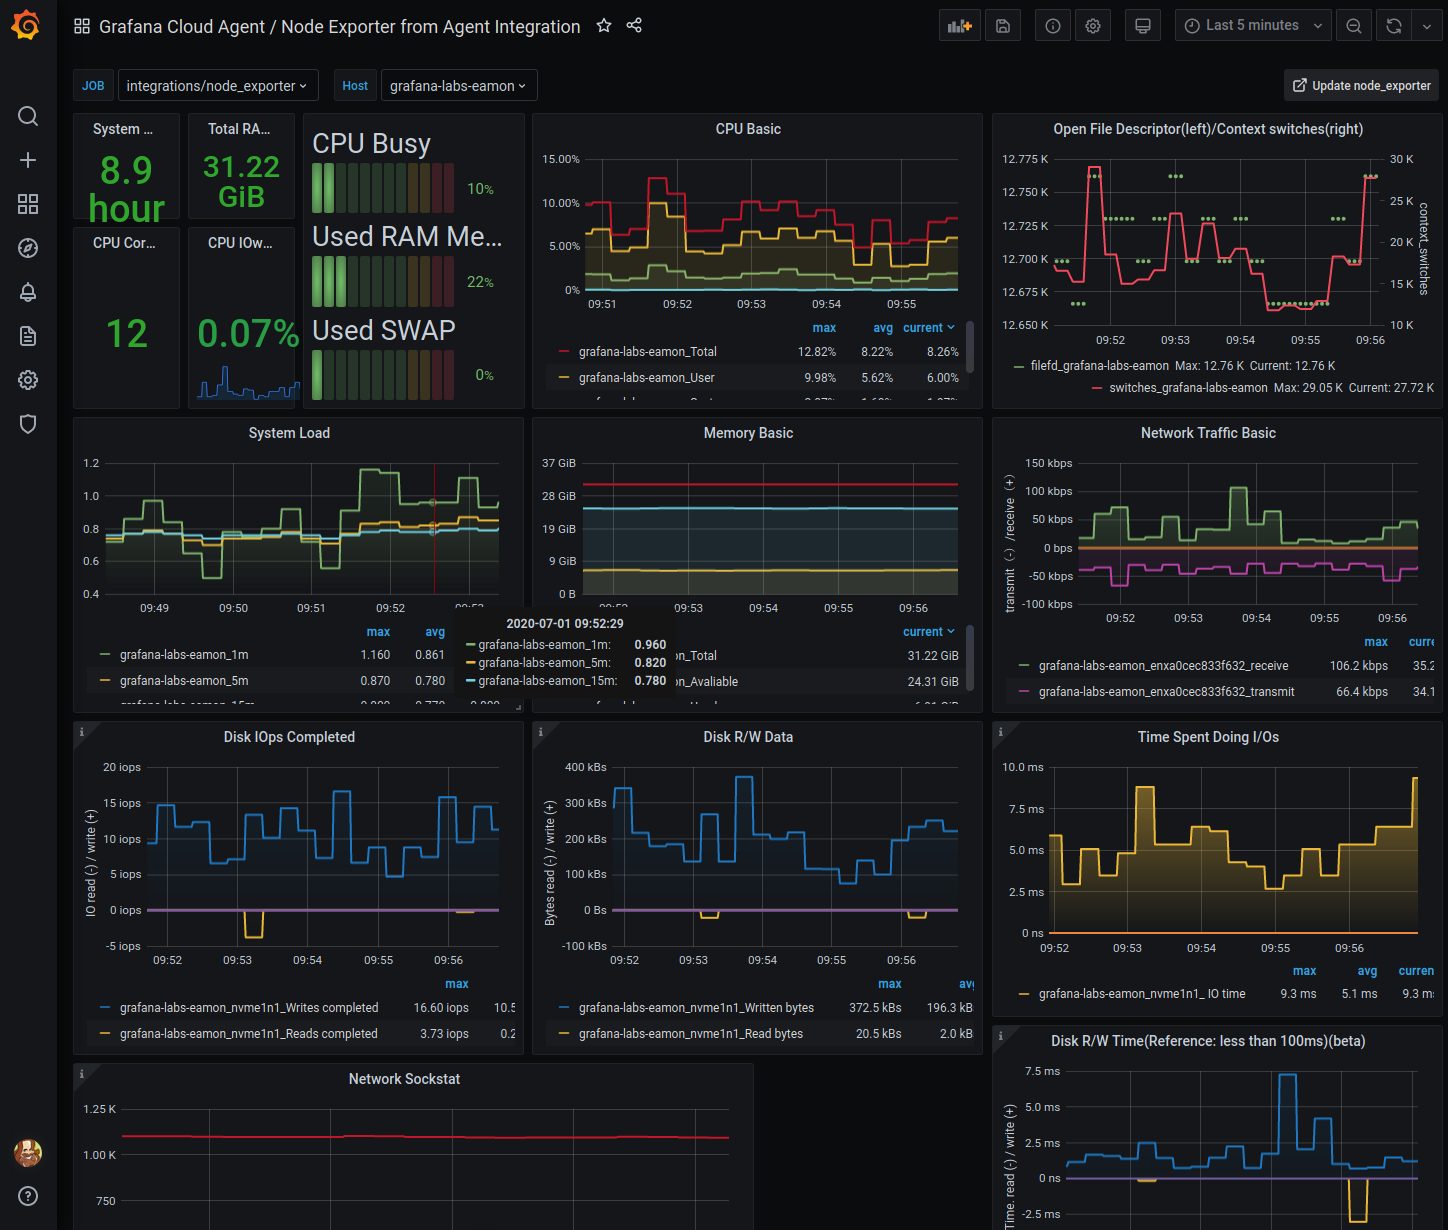This screenshot has width=1448, height=1230.
Task: Open Alerting bell icon in sidebar
Action: [x=28, y=292]
